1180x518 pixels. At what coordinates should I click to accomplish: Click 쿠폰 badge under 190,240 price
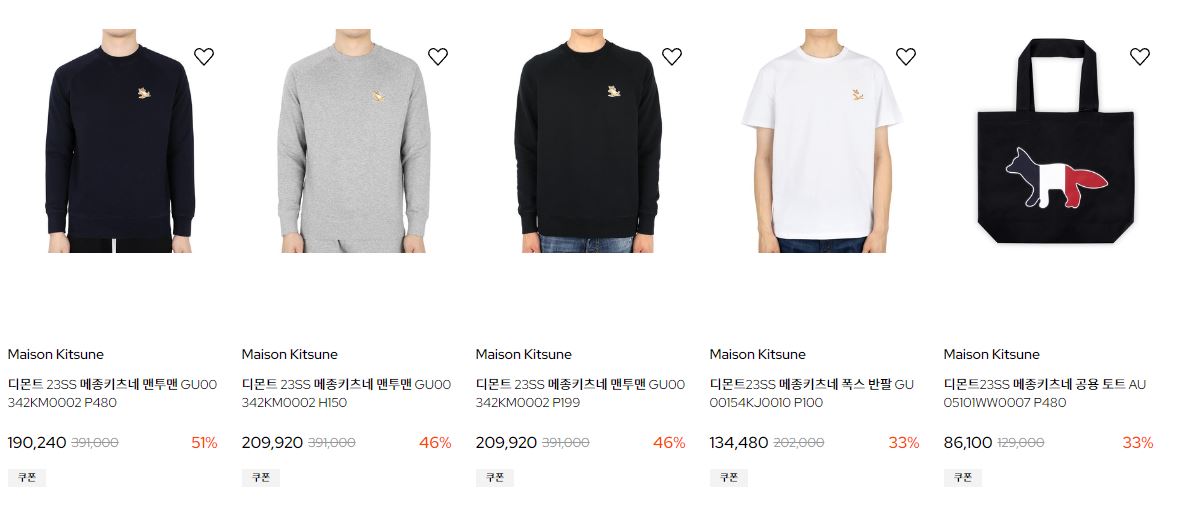[x=27, y=477]
